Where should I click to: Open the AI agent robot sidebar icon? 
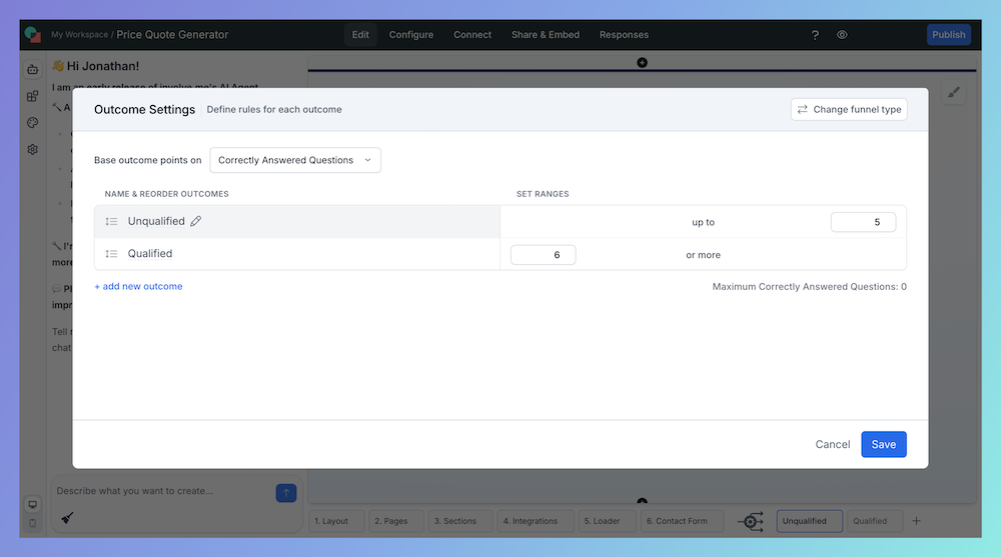pos(33,70)
